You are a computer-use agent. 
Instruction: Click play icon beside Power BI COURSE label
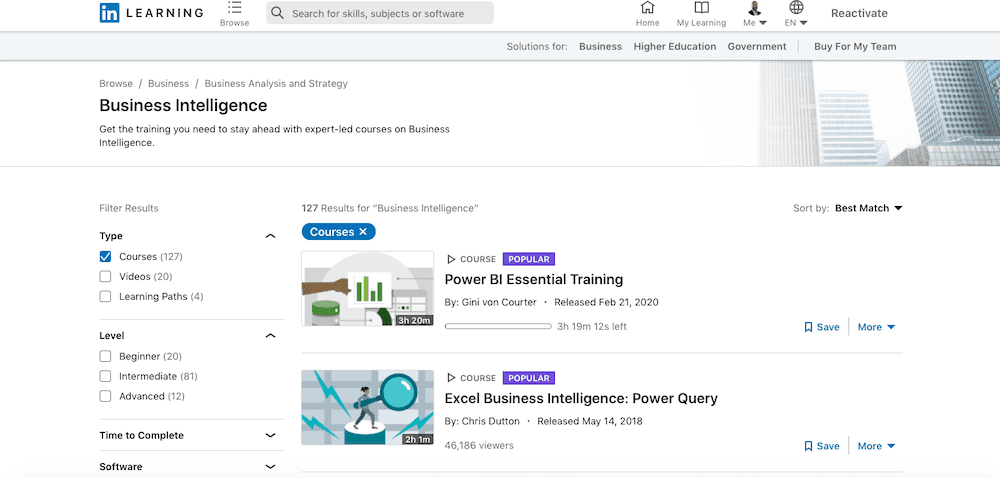[451, 259]
